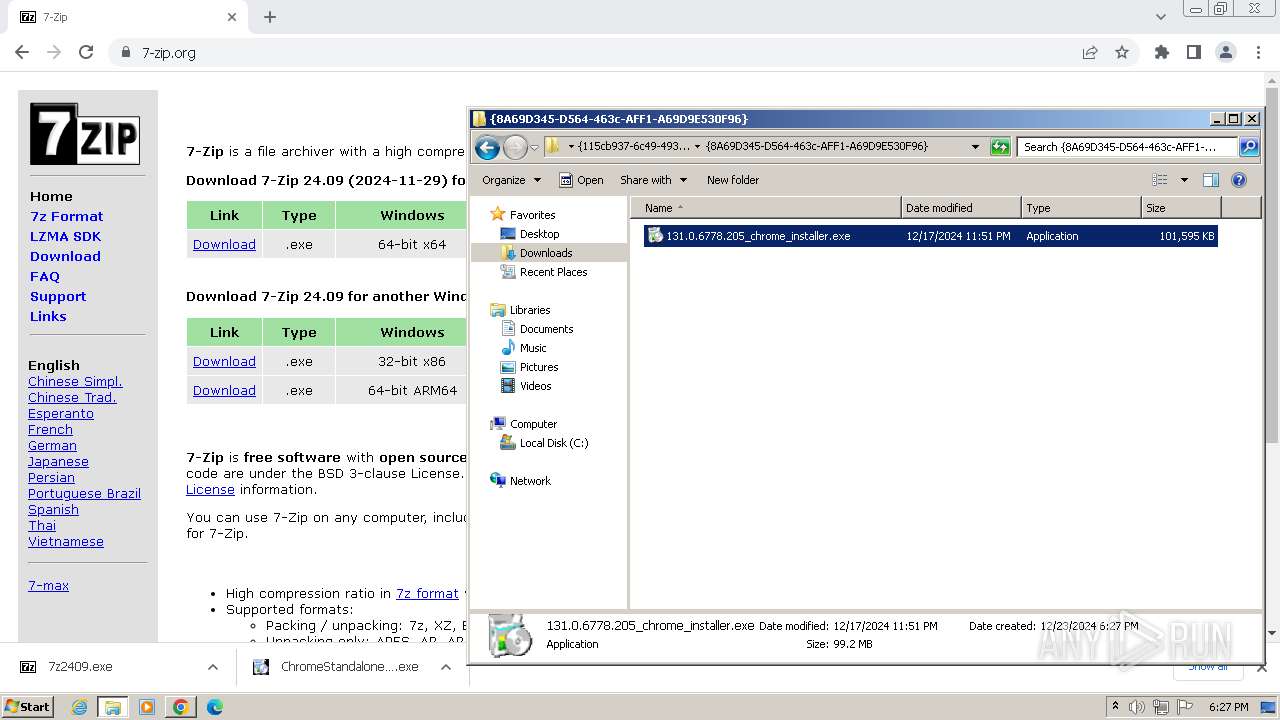Open the Organize dropdown menu
The height and width of the screenshot is (720, 1280).
[x=511, y=180]
